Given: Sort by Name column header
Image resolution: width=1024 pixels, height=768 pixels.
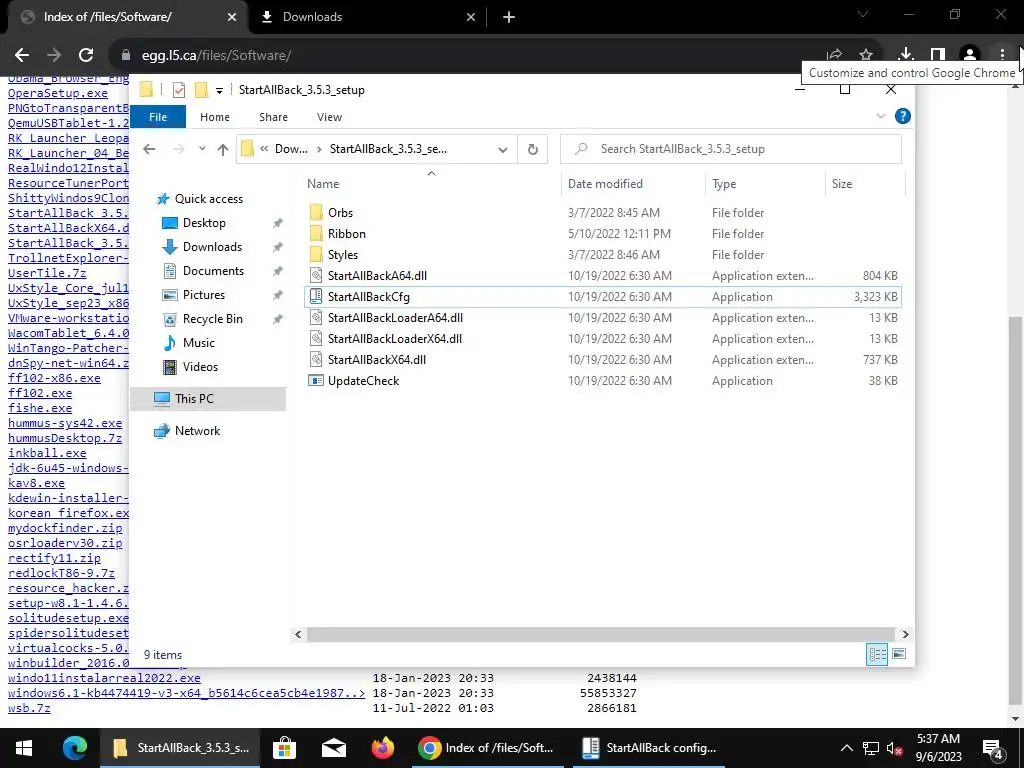Looking at the screenshot, I should [x=323, y=184].
